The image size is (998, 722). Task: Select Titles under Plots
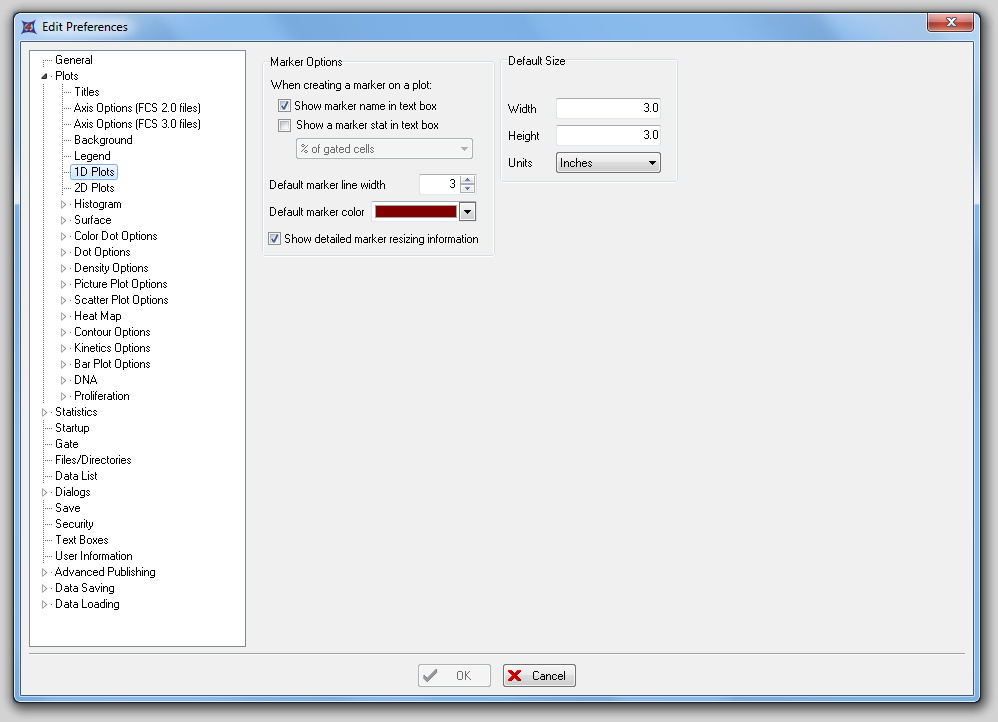click(x=87, y=92)
